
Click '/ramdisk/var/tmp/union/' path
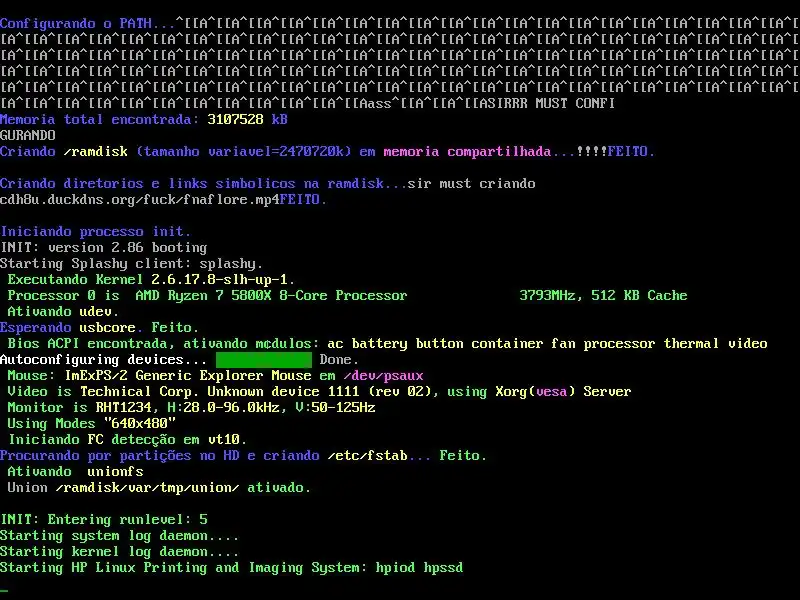pos(147,488)
